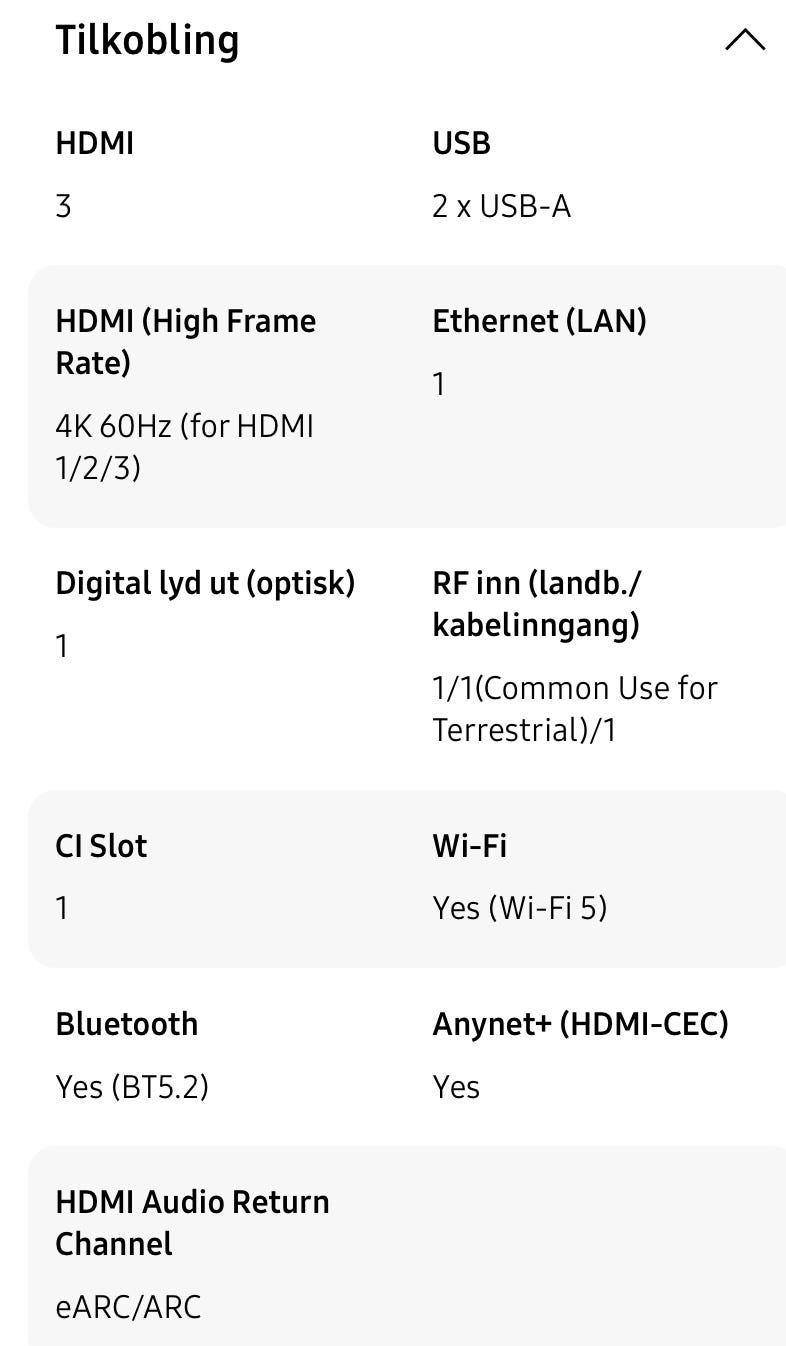Click the 2 x USB-A value
This screenshot has width=786, height=1346.
(x=501, y=207)
